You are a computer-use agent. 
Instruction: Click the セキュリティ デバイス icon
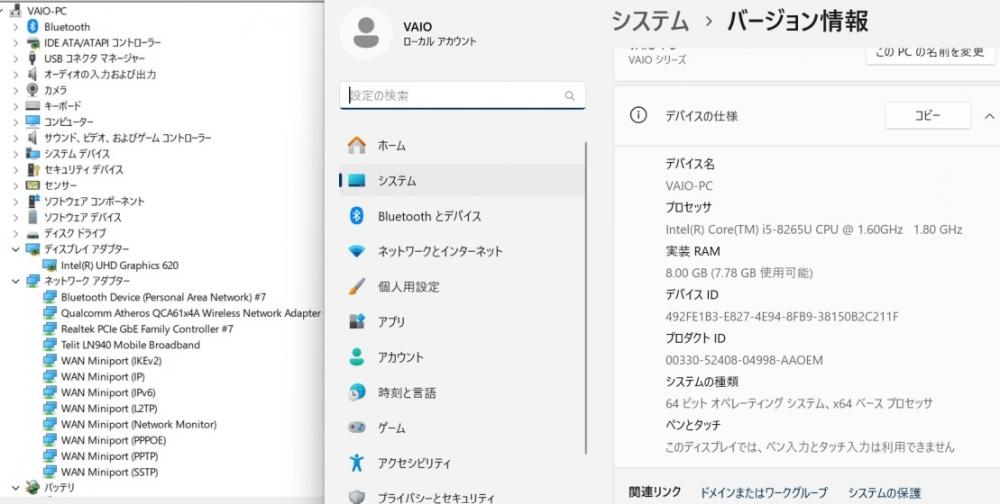tap(33, 170)
